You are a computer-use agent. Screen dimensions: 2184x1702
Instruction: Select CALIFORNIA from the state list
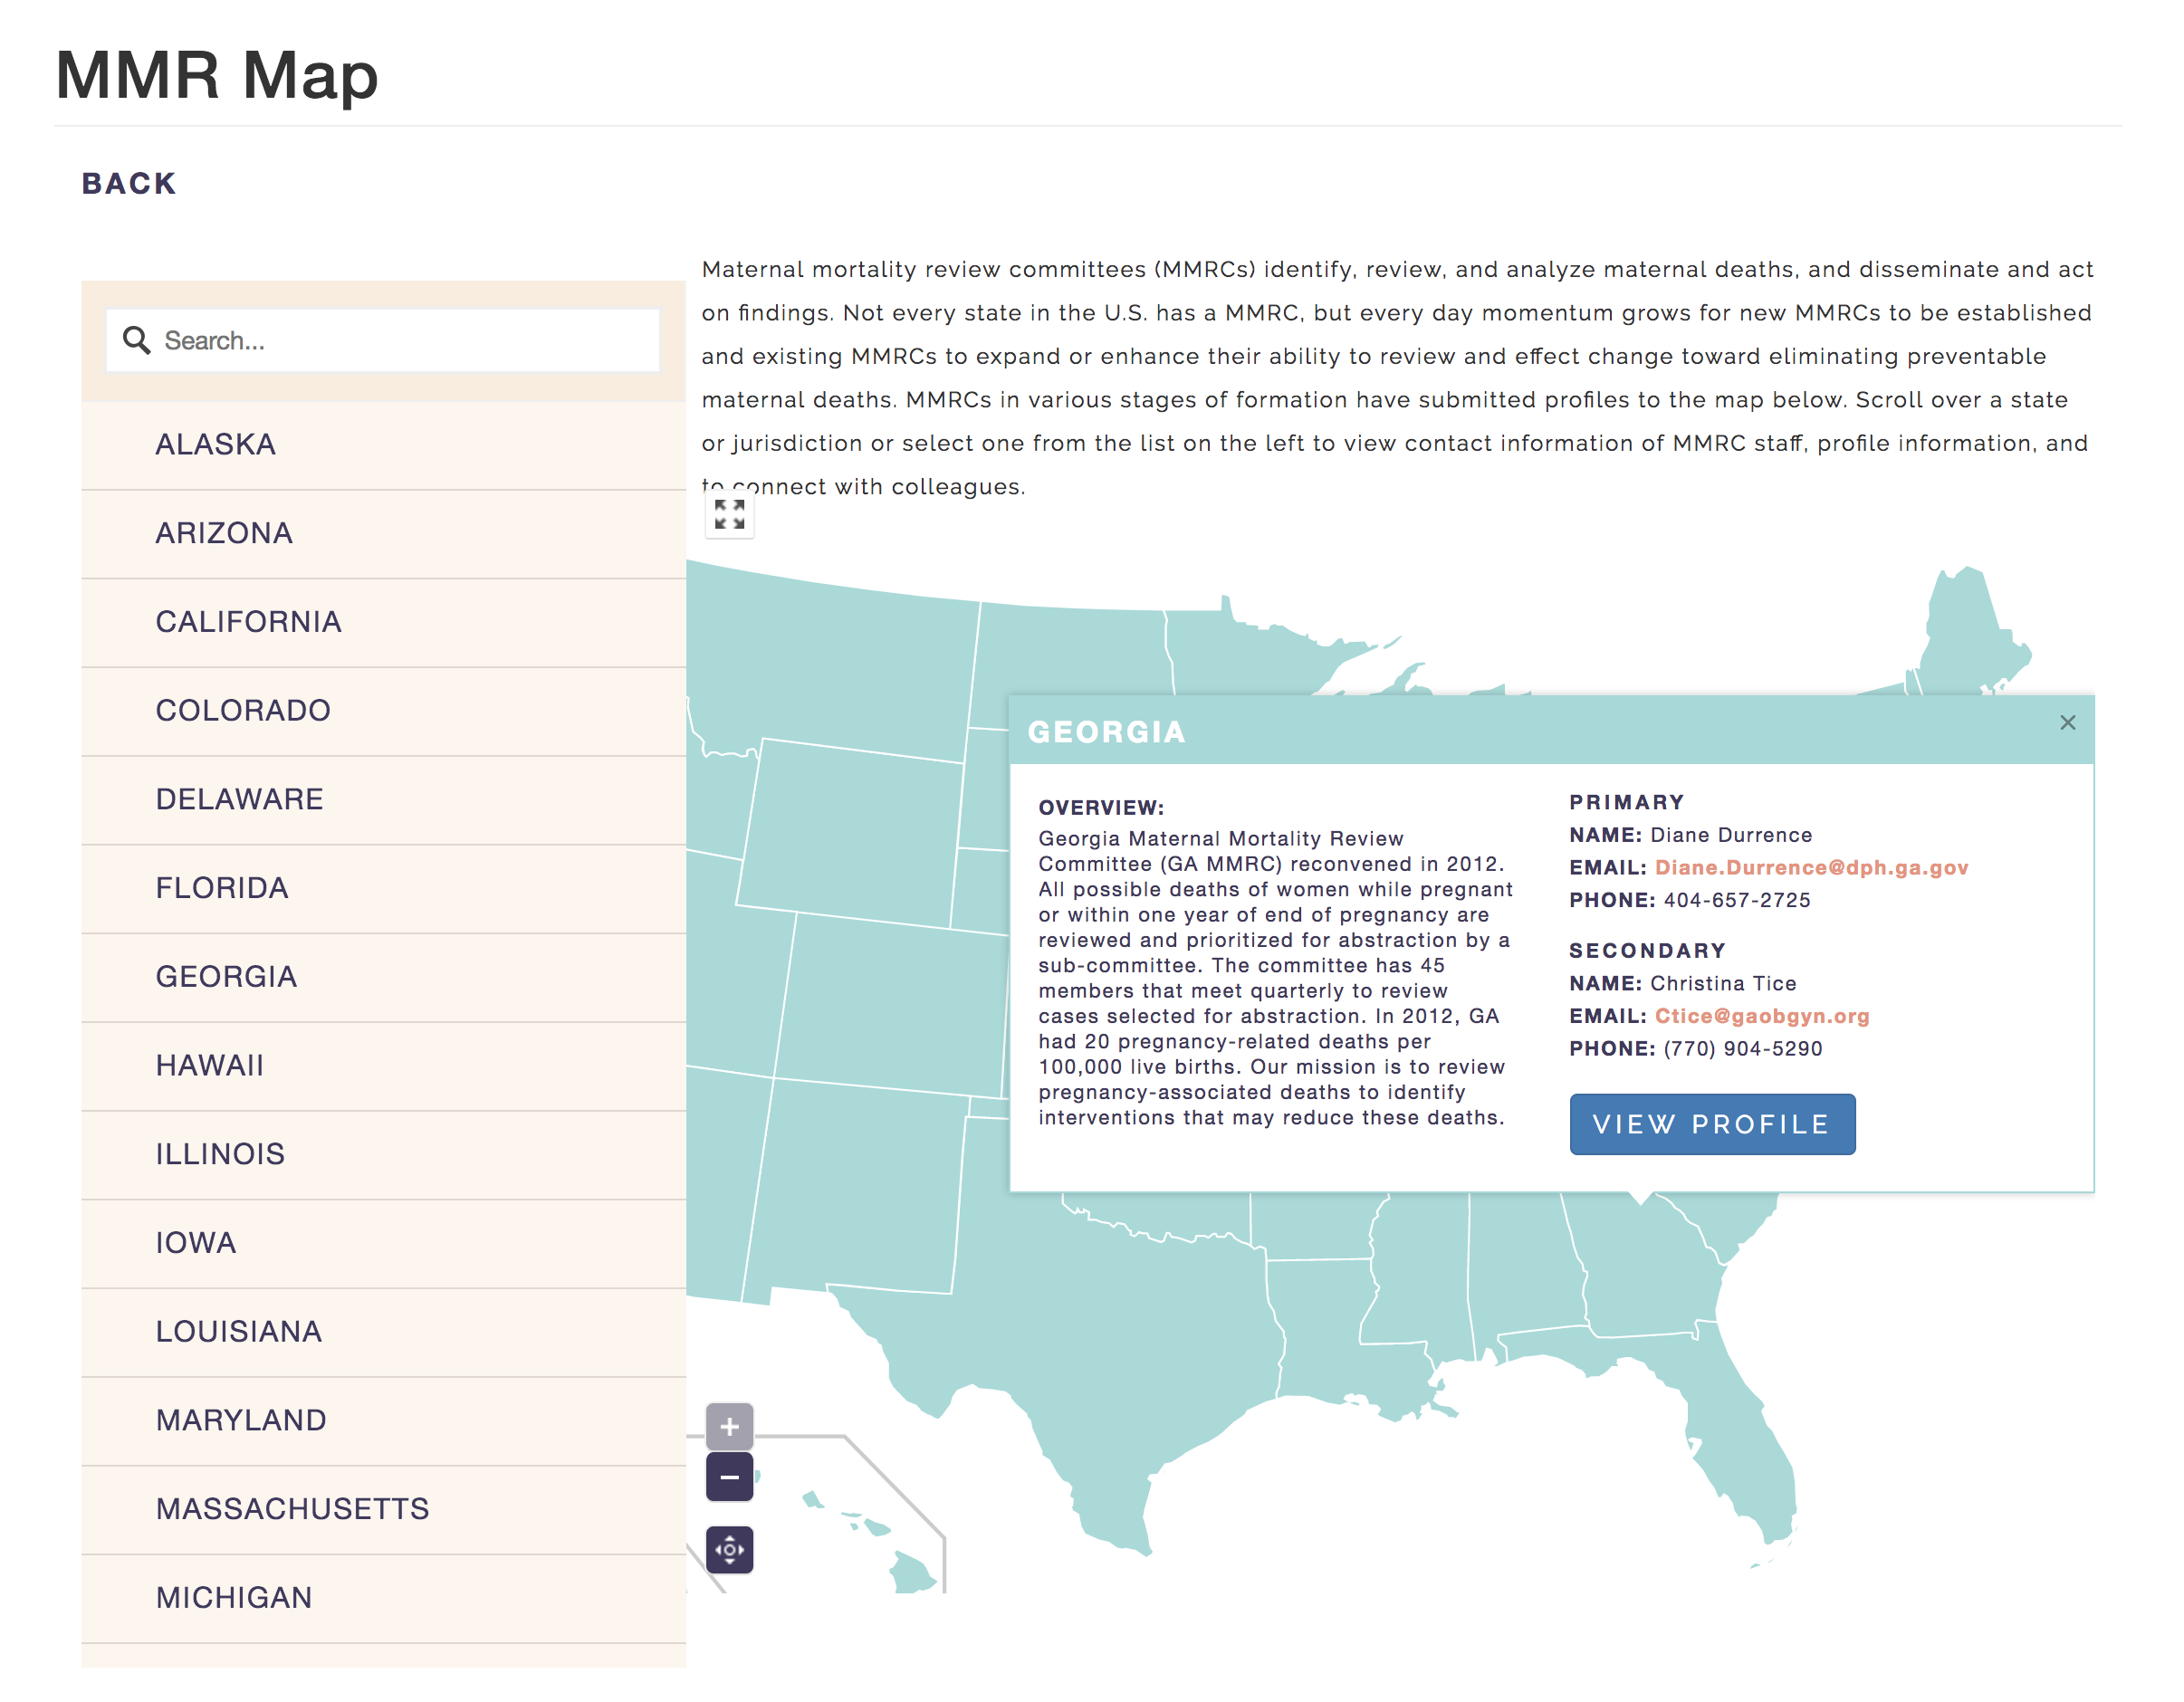coord(383,622)
